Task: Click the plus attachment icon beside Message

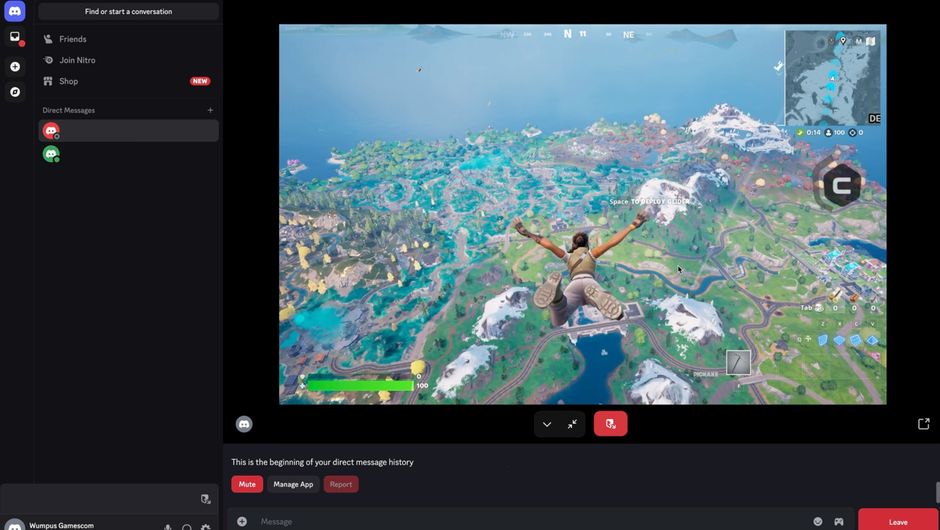Action: tap(242, 521)
